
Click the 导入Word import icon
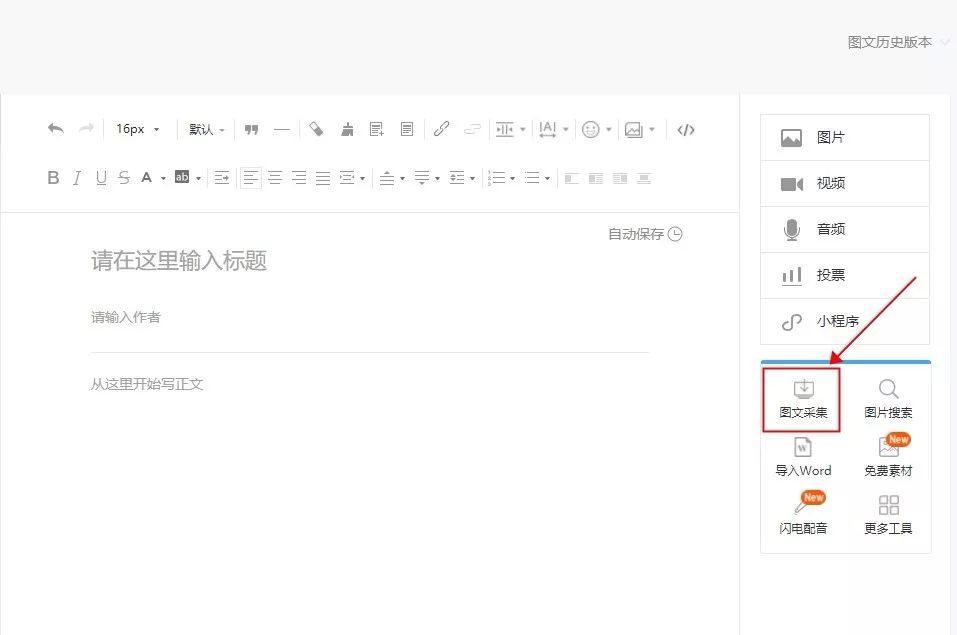click(x=803, y=457)
